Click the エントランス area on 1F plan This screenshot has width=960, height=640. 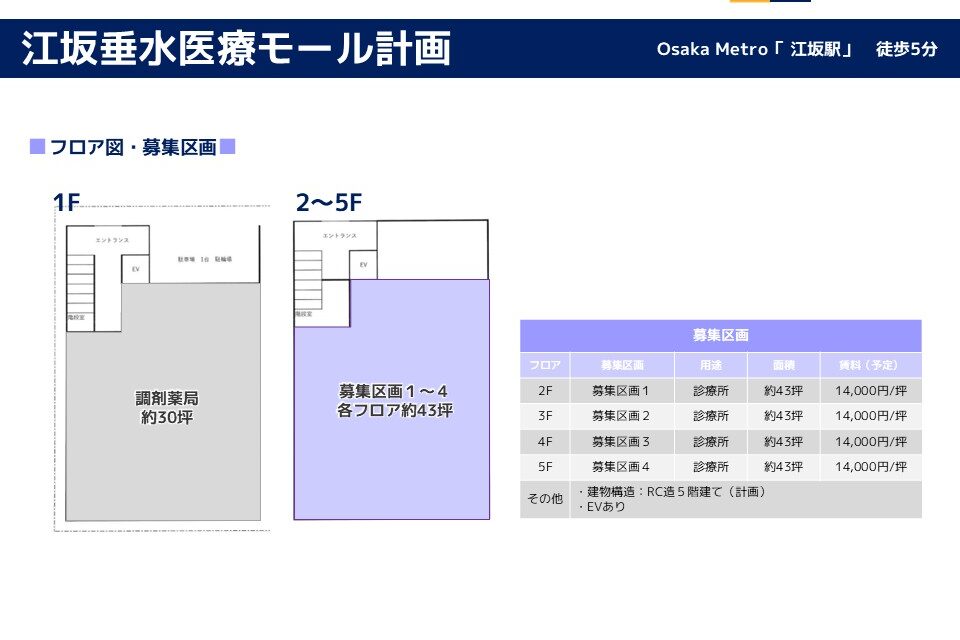tap(112, 240)
